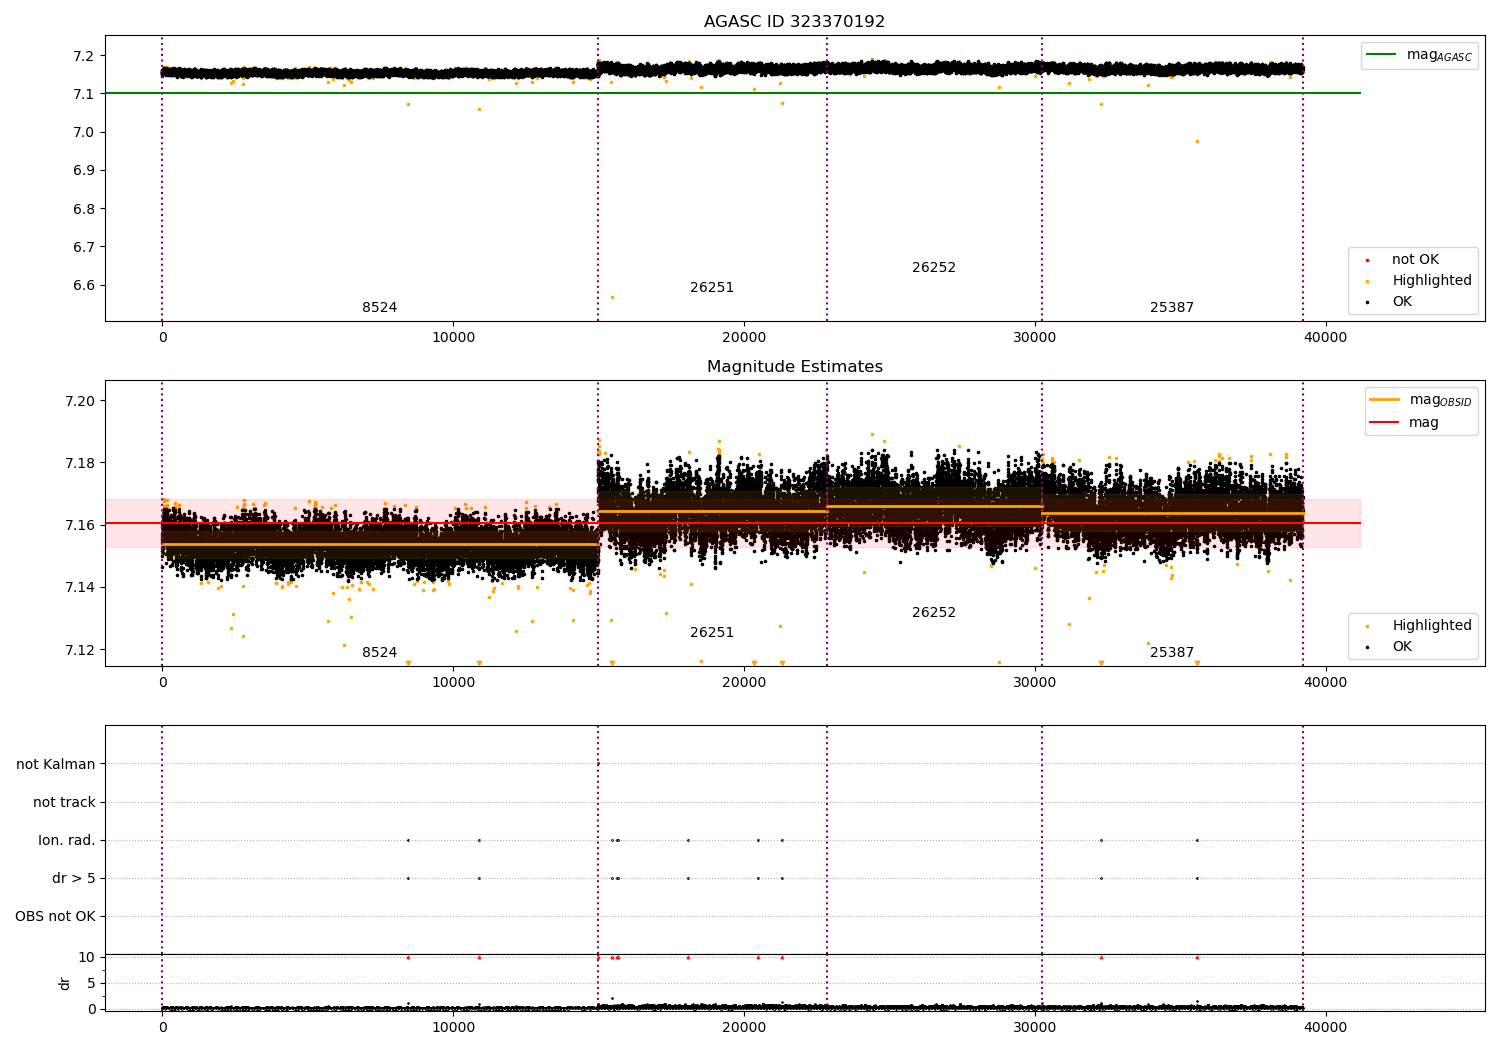Click the '6.7' y-axis tick label

pos(85,247)
